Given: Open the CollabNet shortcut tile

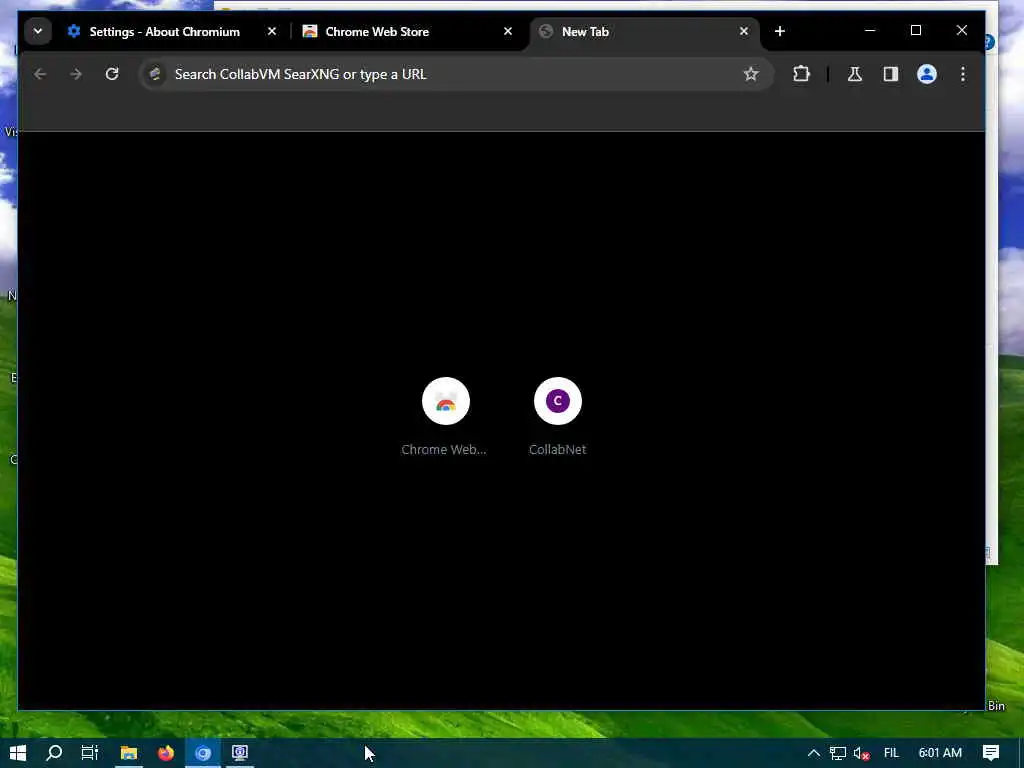Looking at the screenshot, I should click(558, 416).
